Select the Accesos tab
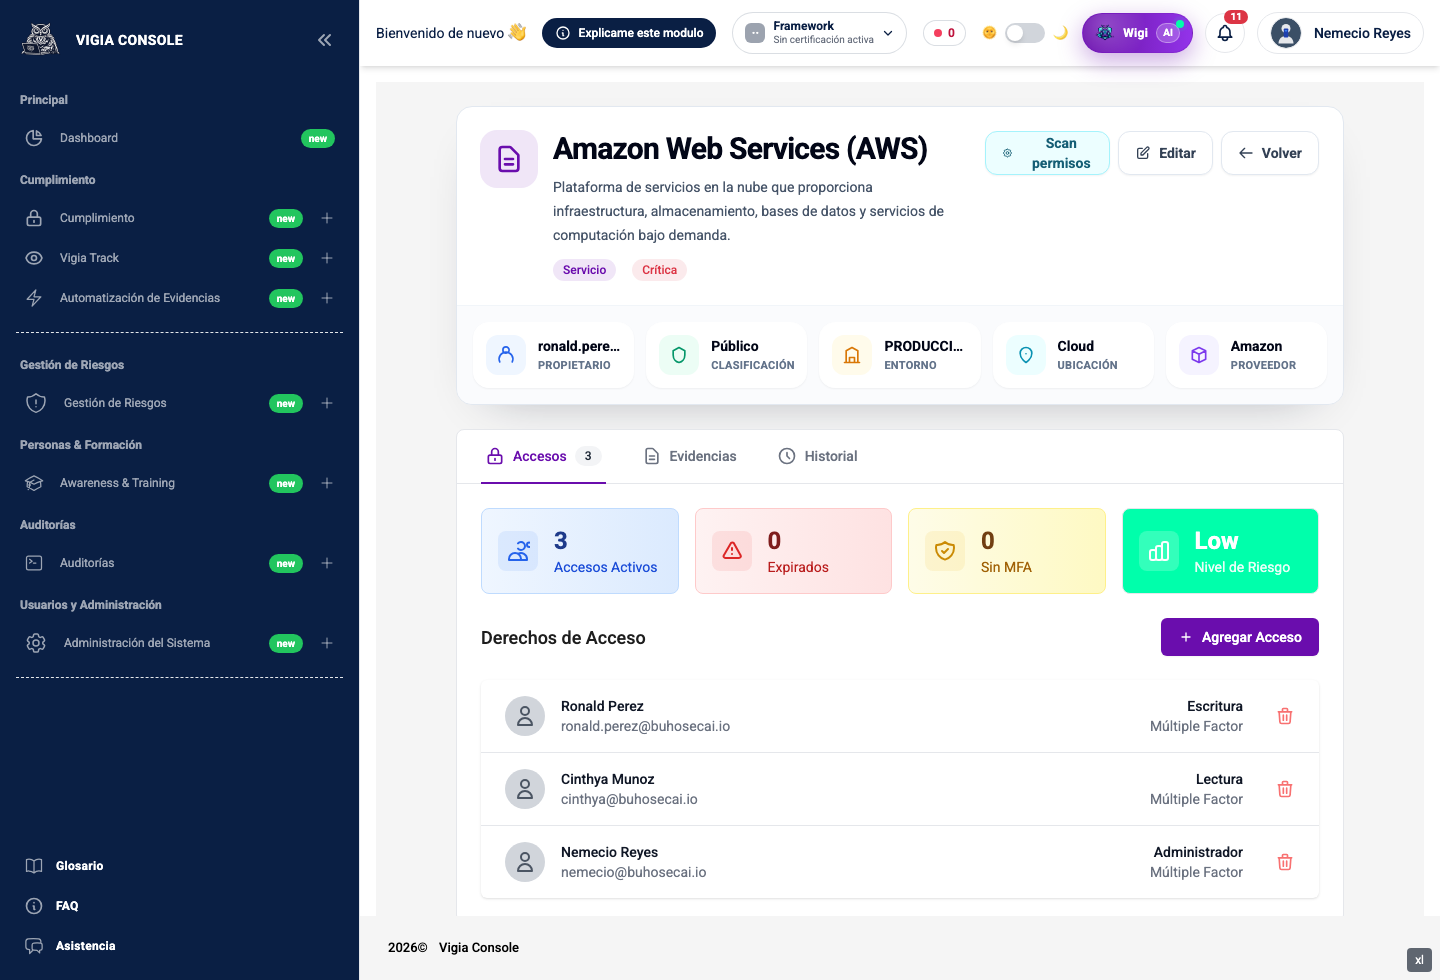This screenshot has width=1440, height=980. [x=543, y=456]
